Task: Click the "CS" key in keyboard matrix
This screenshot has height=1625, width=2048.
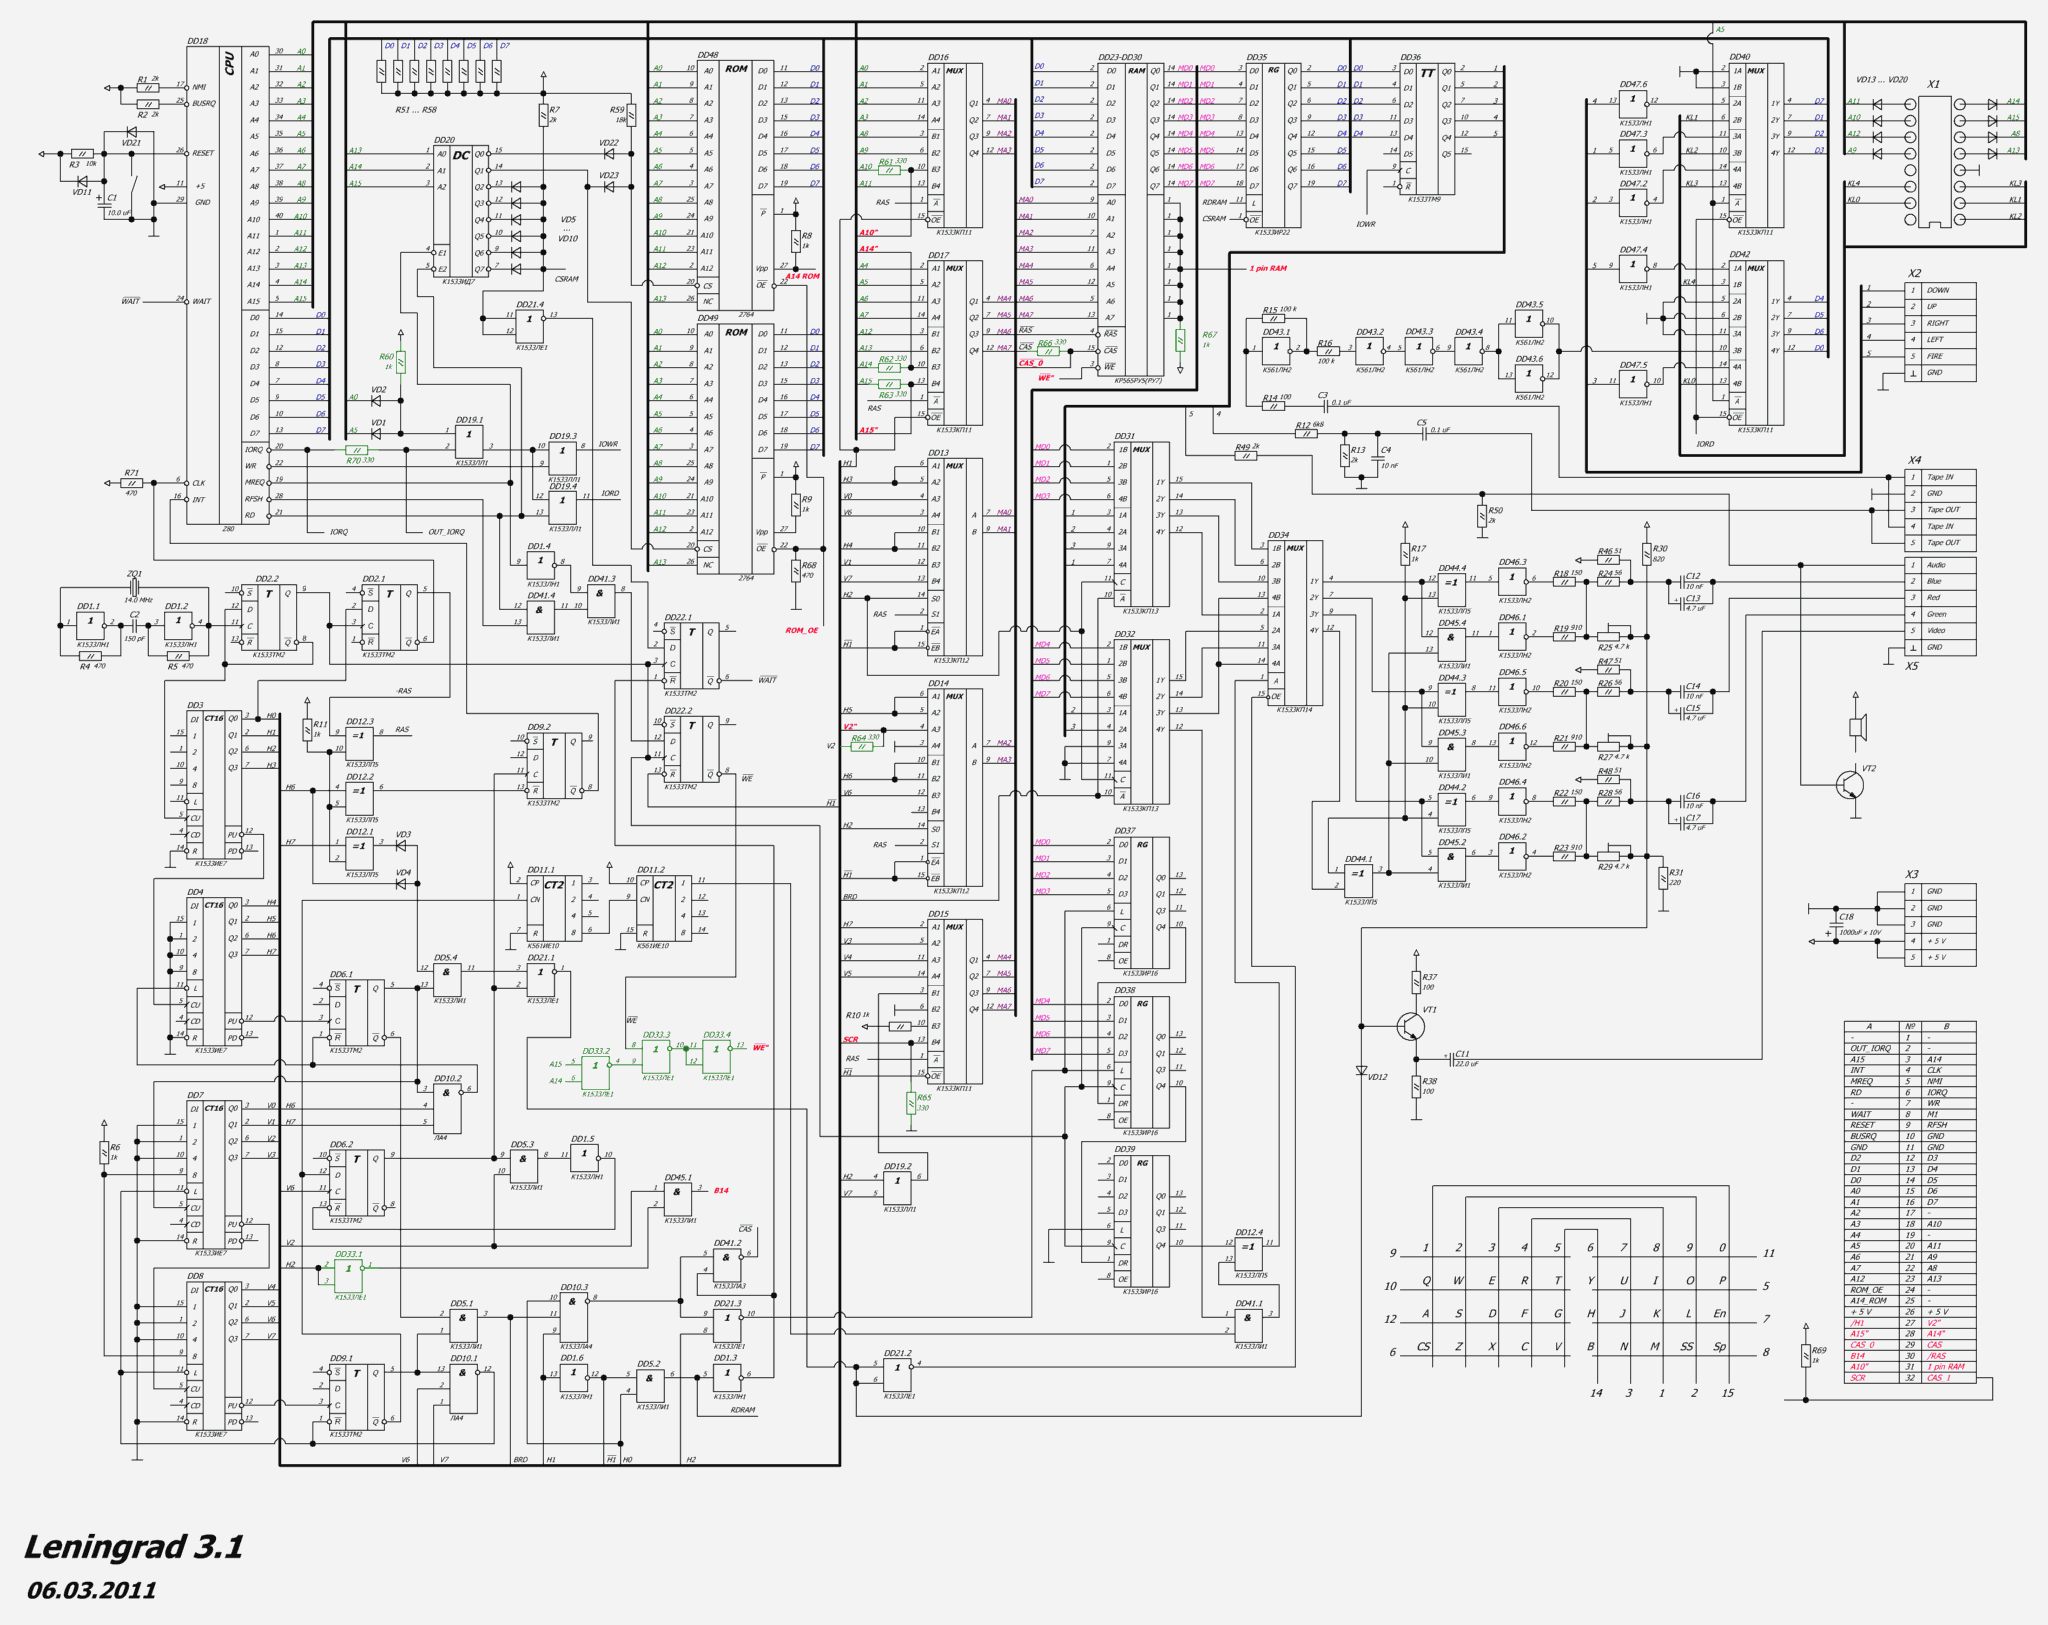Action: 1424,1347
